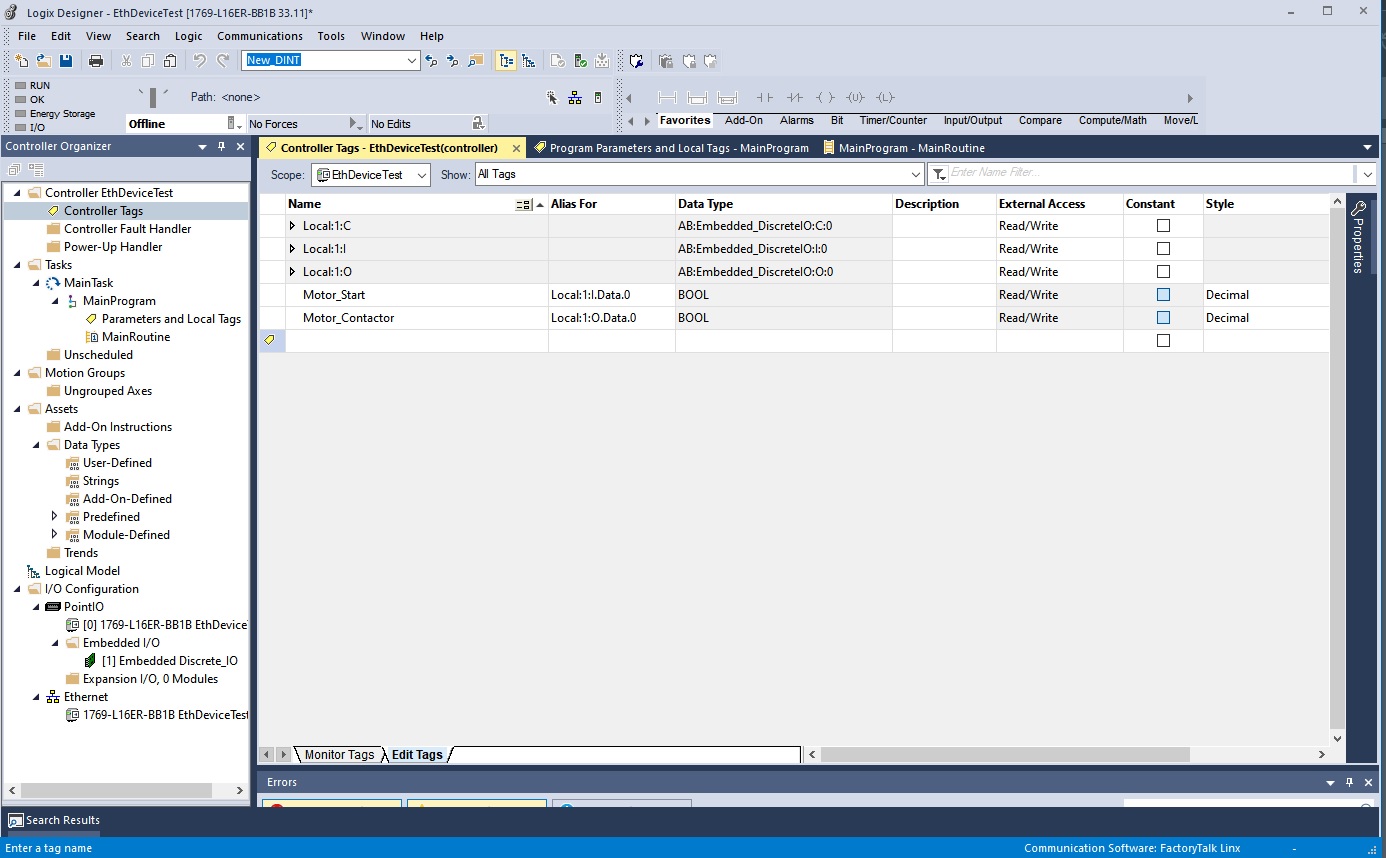Insert Examine Off (XIO) contact instruction

(x=795, y=97)
